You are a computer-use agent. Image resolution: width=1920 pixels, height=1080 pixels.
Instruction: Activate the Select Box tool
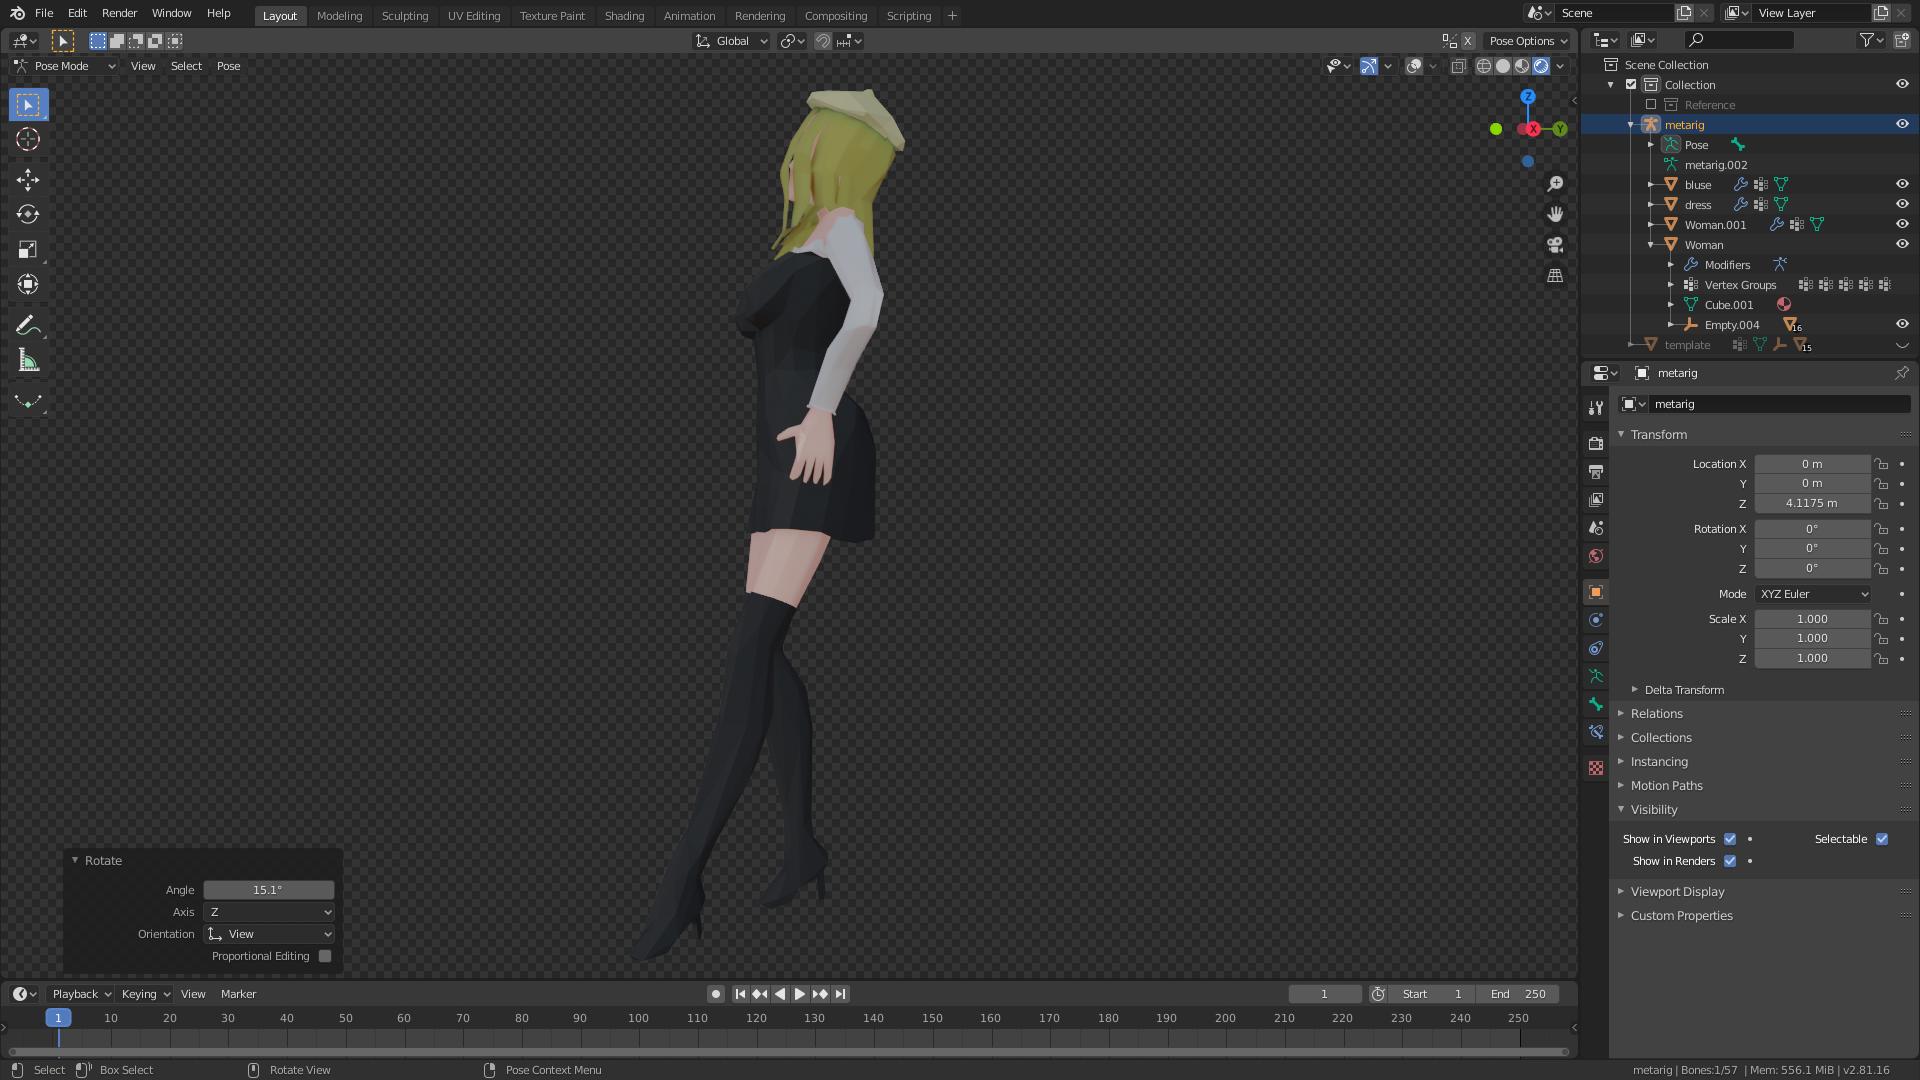tap(28, 105)
